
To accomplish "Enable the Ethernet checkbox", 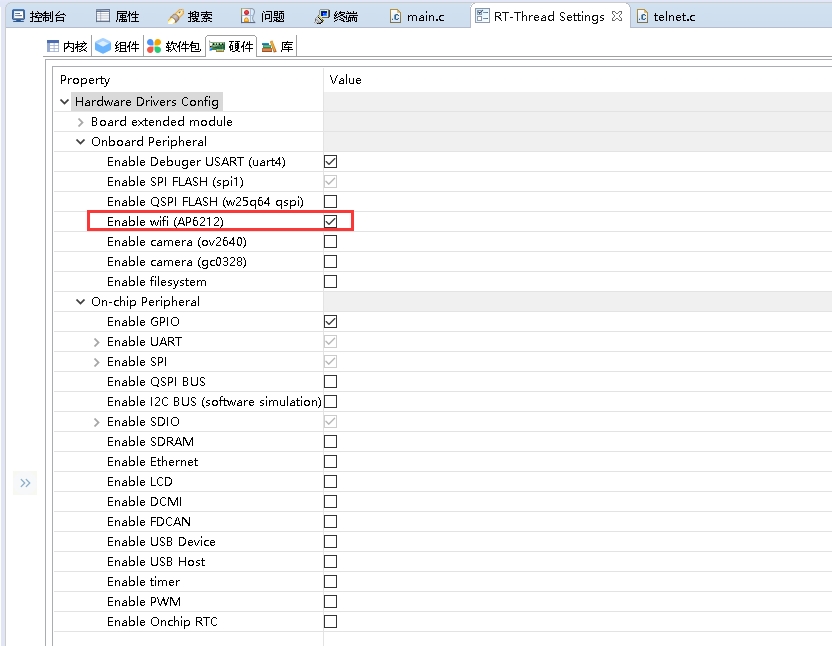I will click(x=330, y=461).
